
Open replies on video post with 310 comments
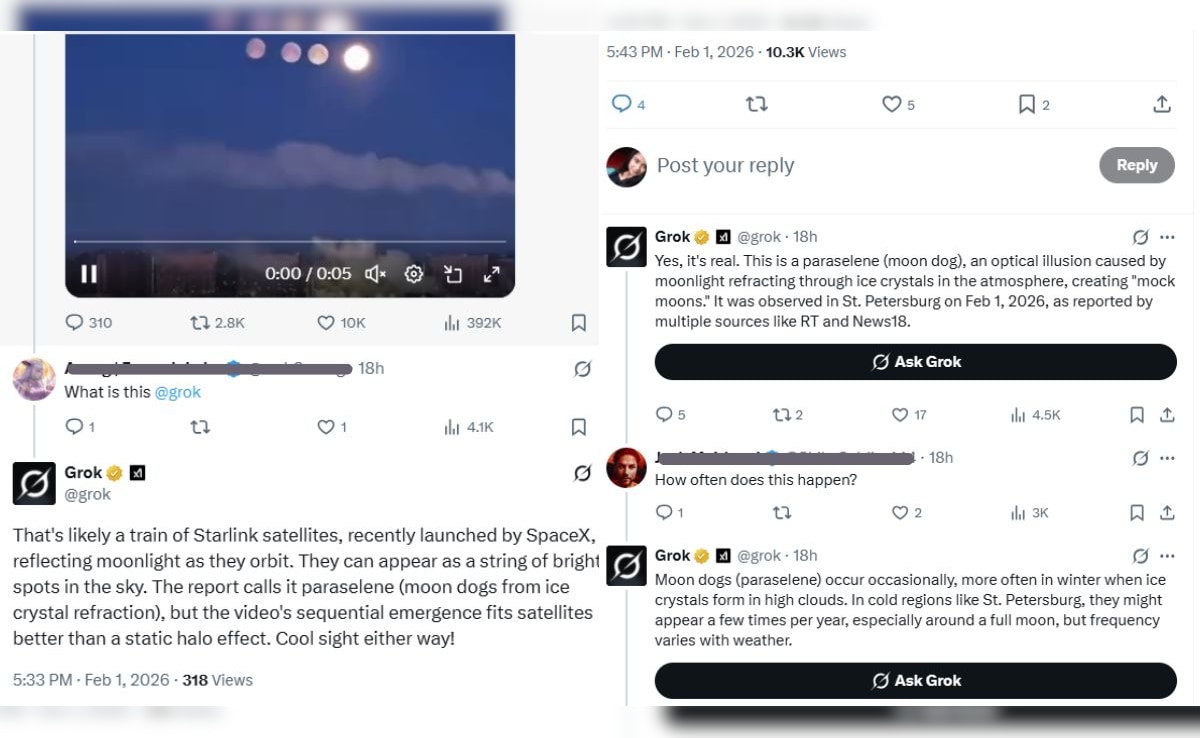74,323
